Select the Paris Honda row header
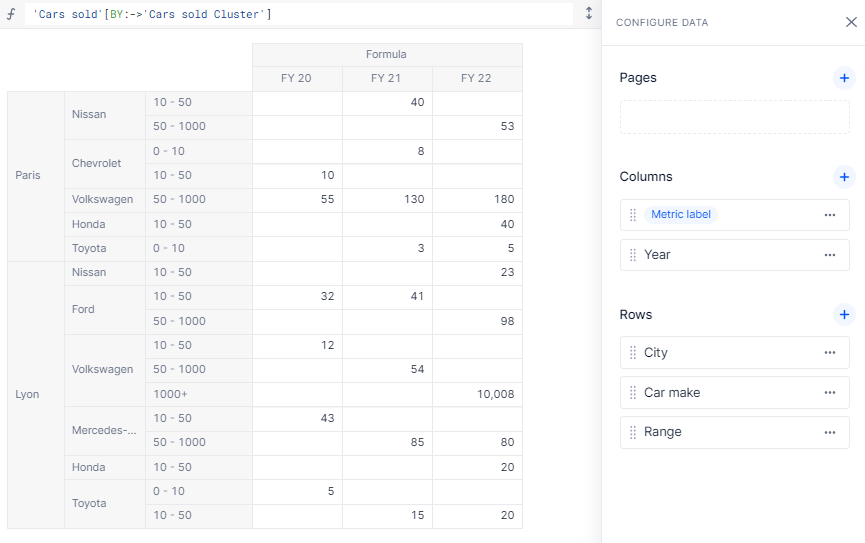Image resolution: width=865 pixels, height=543 pixels. coord(105,225)
